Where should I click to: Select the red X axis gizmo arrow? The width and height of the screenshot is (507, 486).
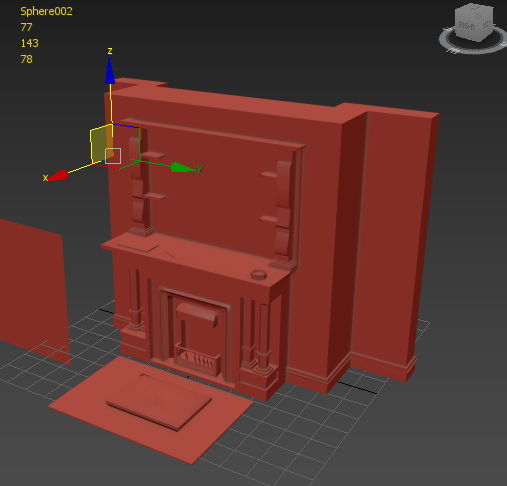click(58, 175)
